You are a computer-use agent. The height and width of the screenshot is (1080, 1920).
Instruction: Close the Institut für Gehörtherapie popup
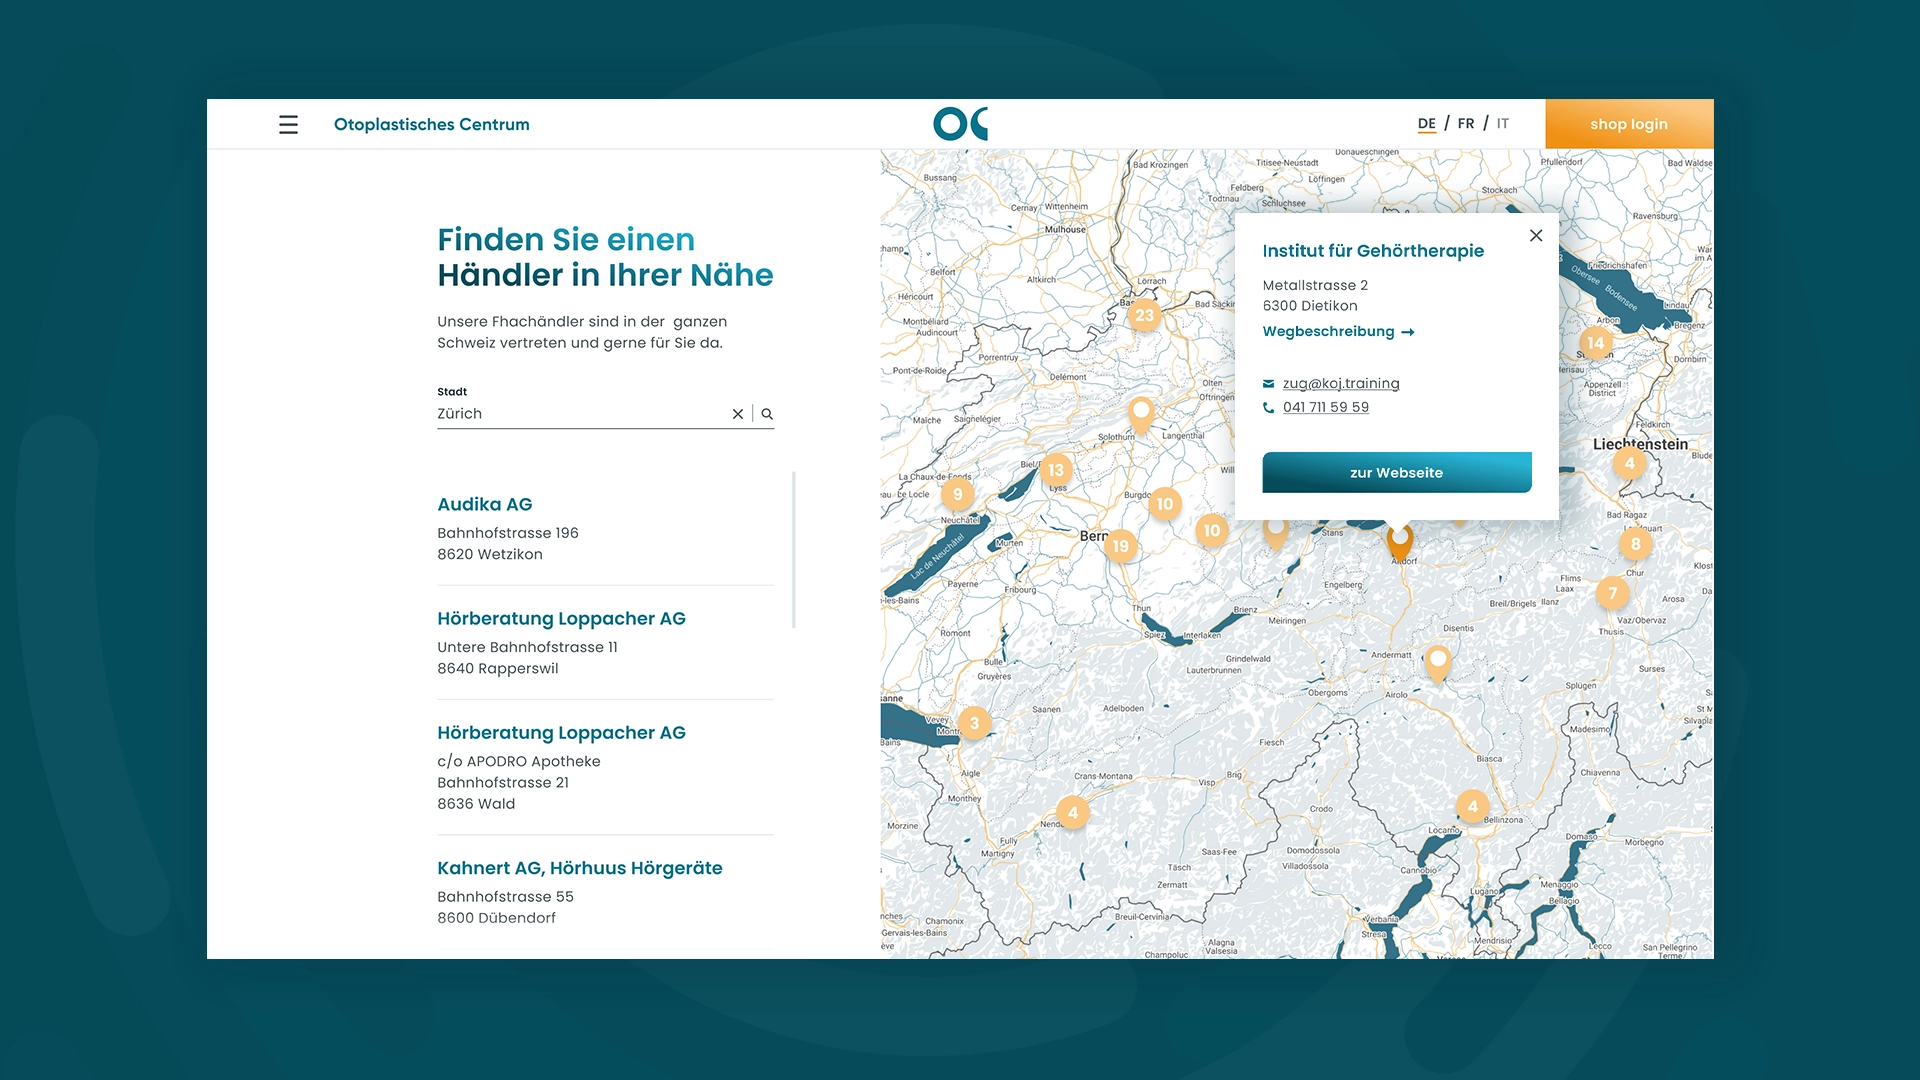coord(1536,236)
